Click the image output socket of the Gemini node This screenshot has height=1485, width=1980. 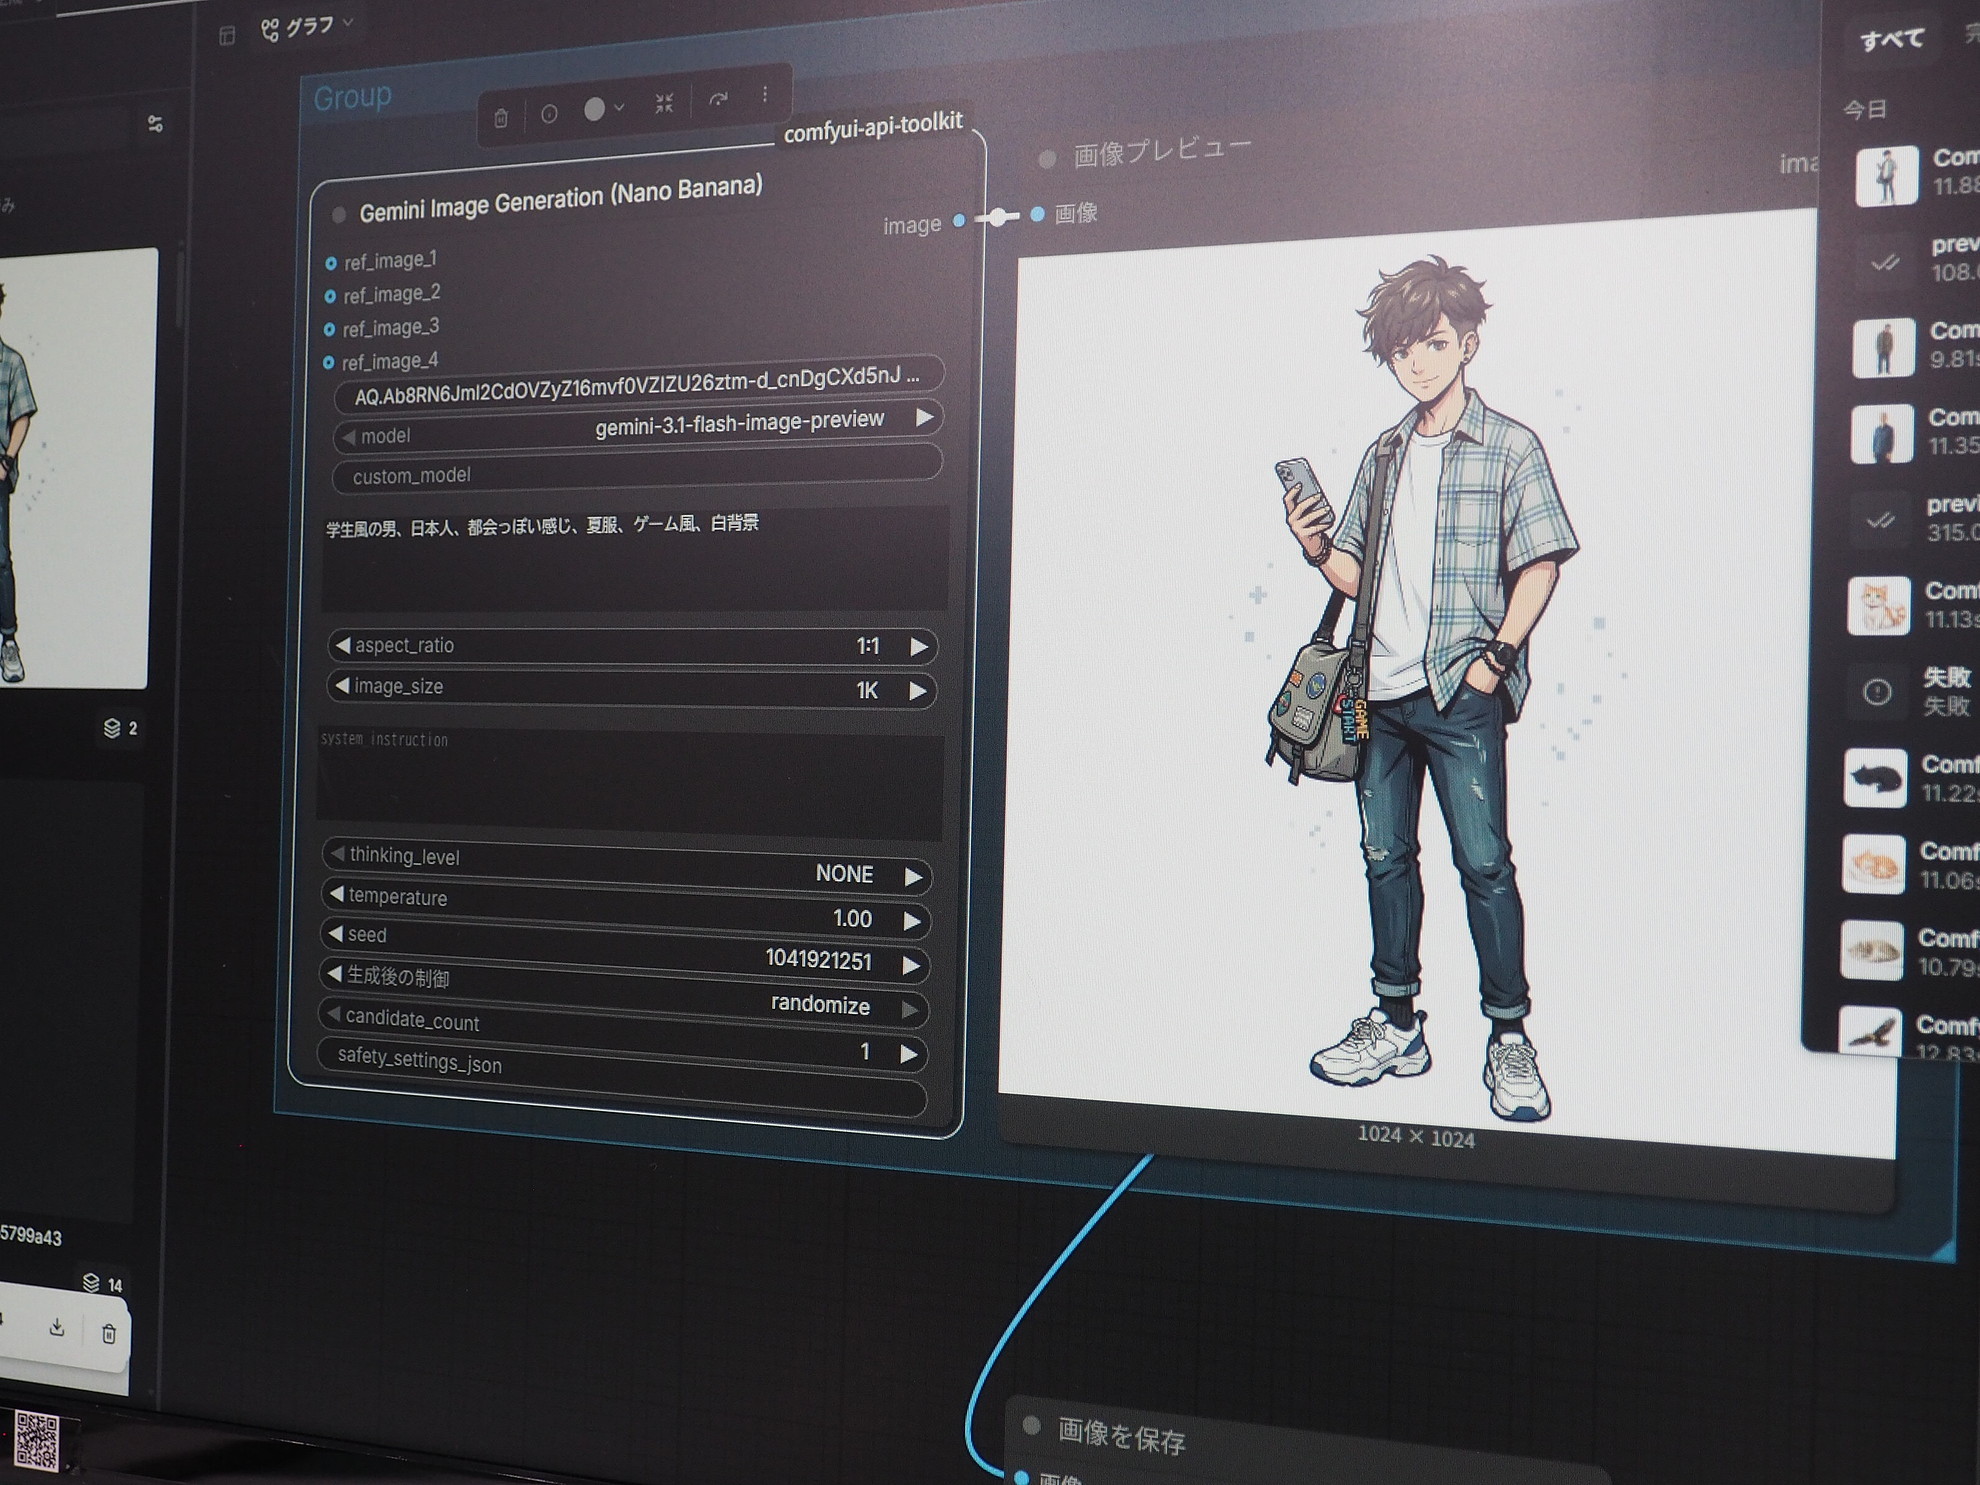[959, 221]
